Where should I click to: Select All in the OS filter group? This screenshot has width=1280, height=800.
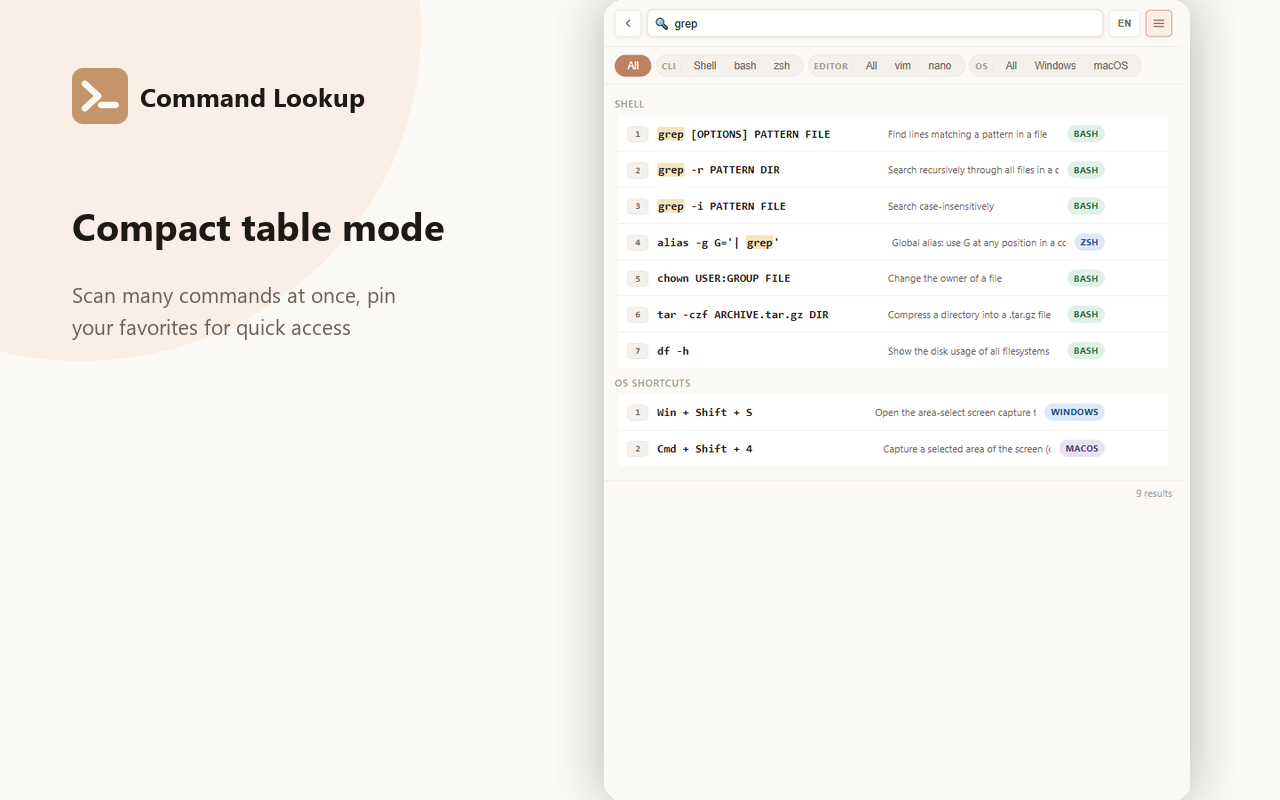[x=1011, y=66]
